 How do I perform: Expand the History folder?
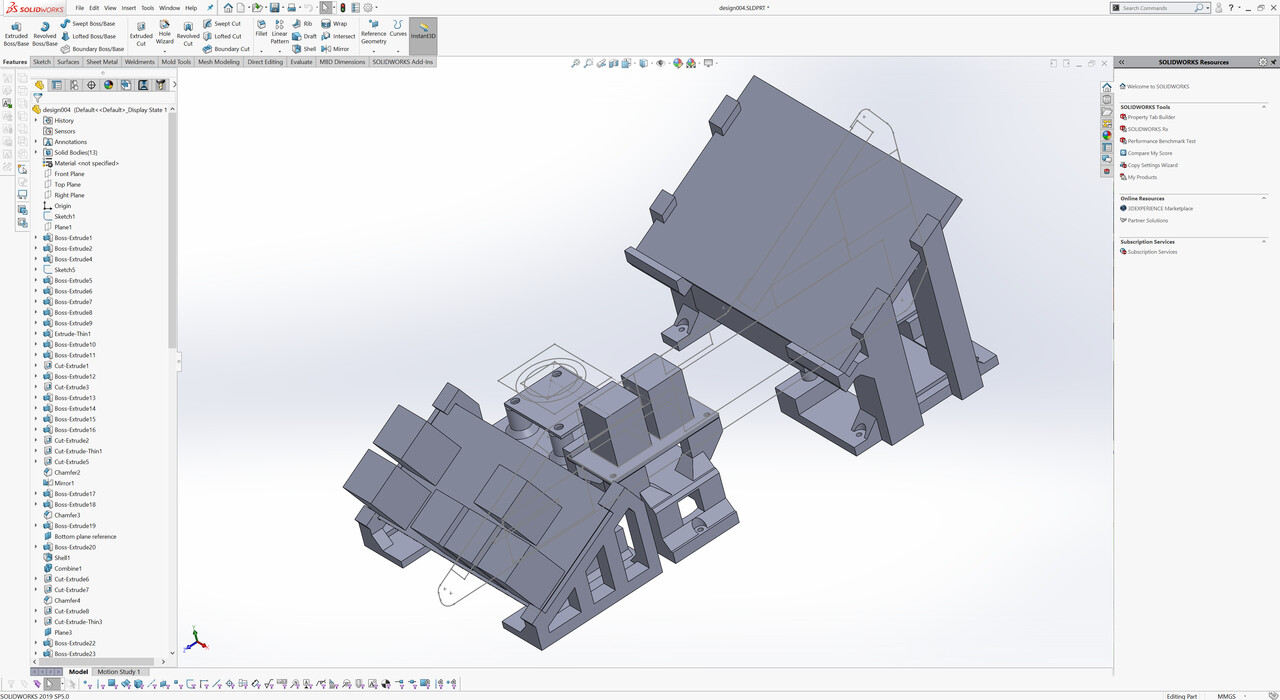(36, 120)
